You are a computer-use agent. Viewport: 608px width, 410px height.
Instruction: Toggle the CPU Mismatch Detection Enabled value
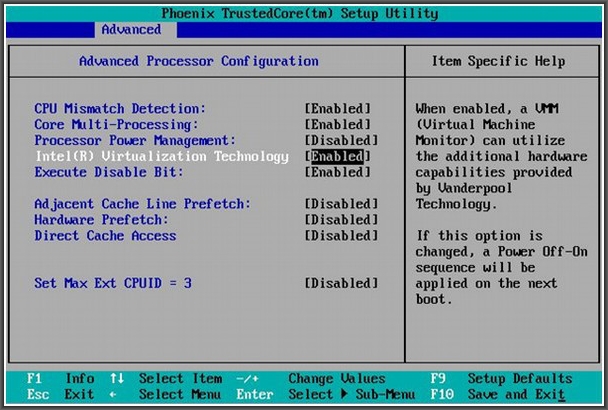click(337, 109)
